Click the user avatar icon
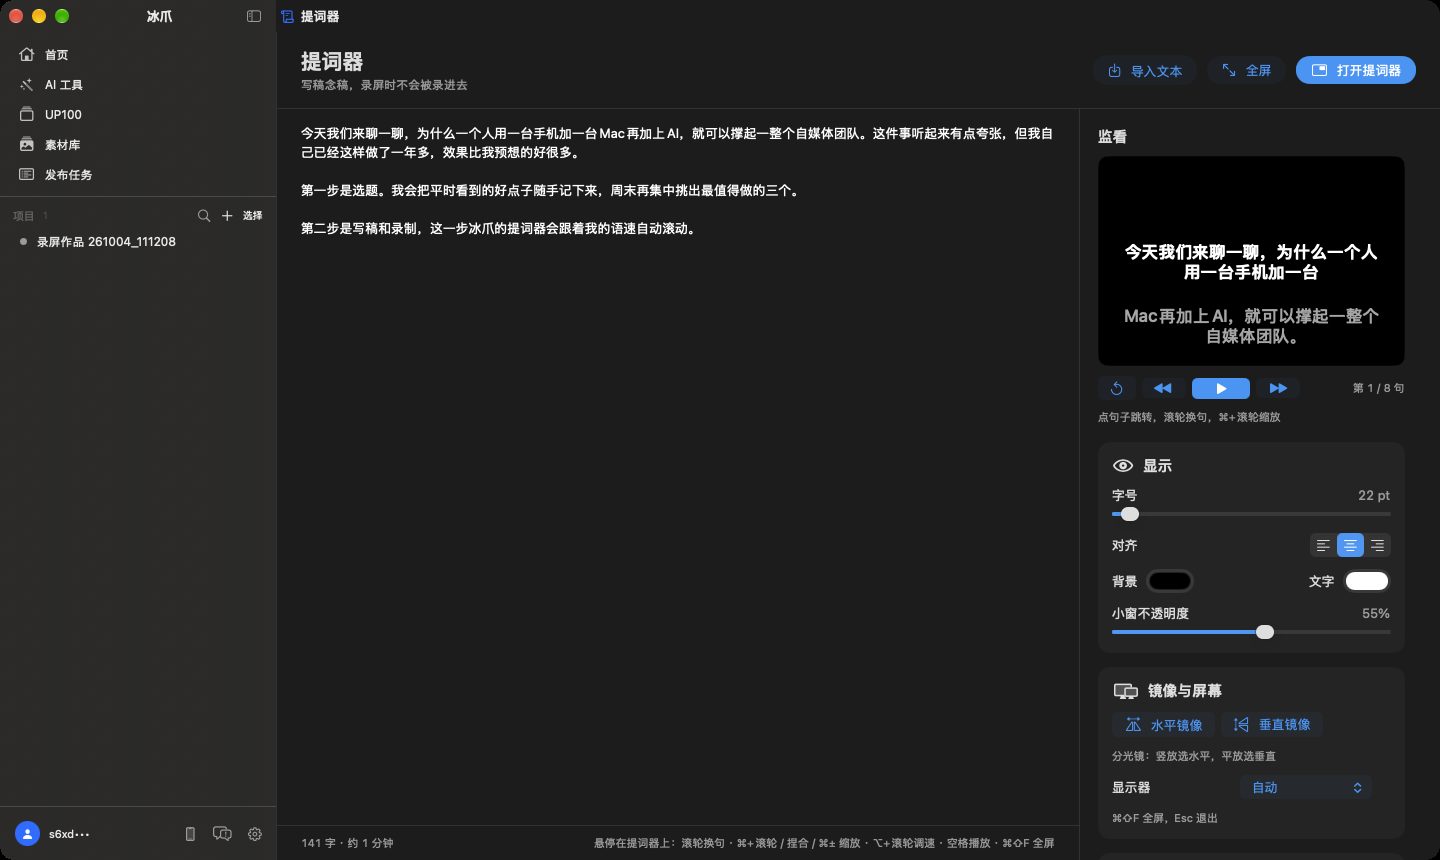 click(x=27, y=834)
